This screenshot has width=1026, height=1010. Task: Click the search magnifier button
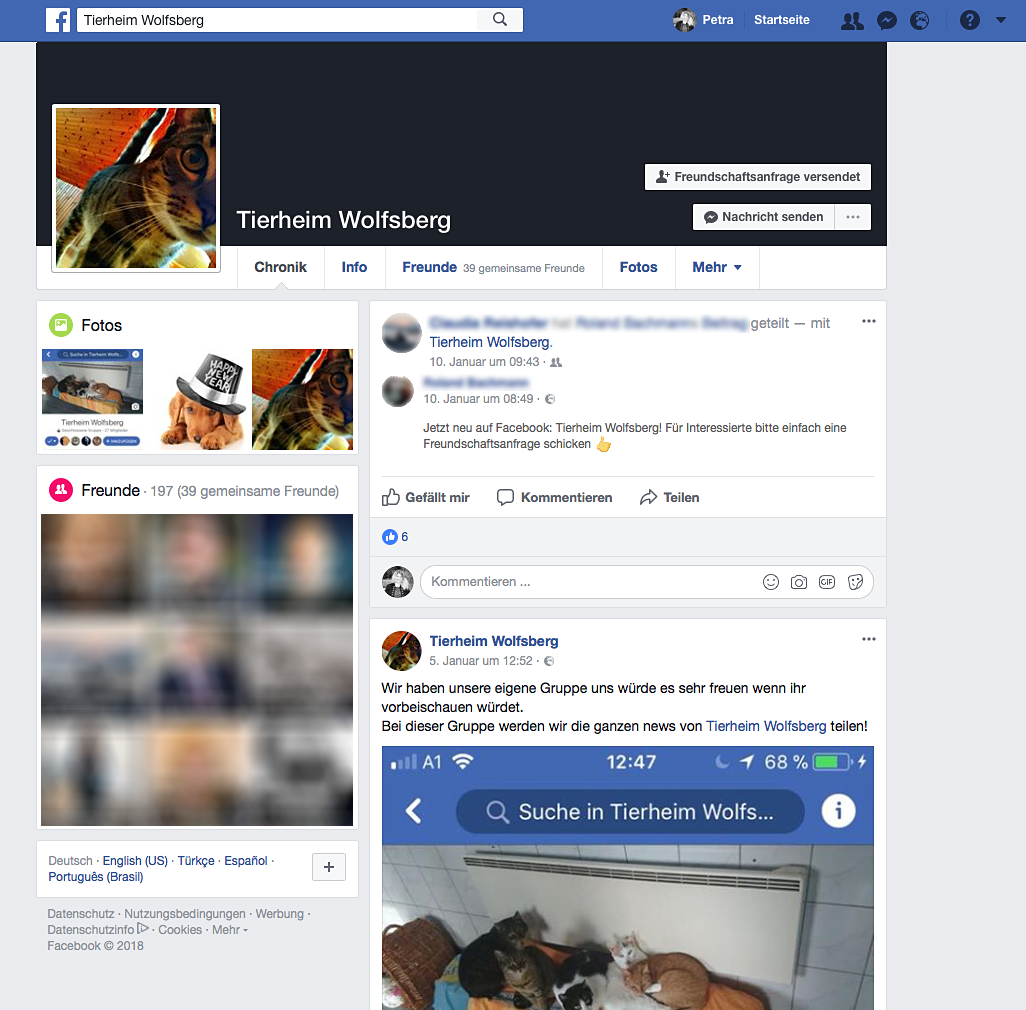[x=500, y=20]
